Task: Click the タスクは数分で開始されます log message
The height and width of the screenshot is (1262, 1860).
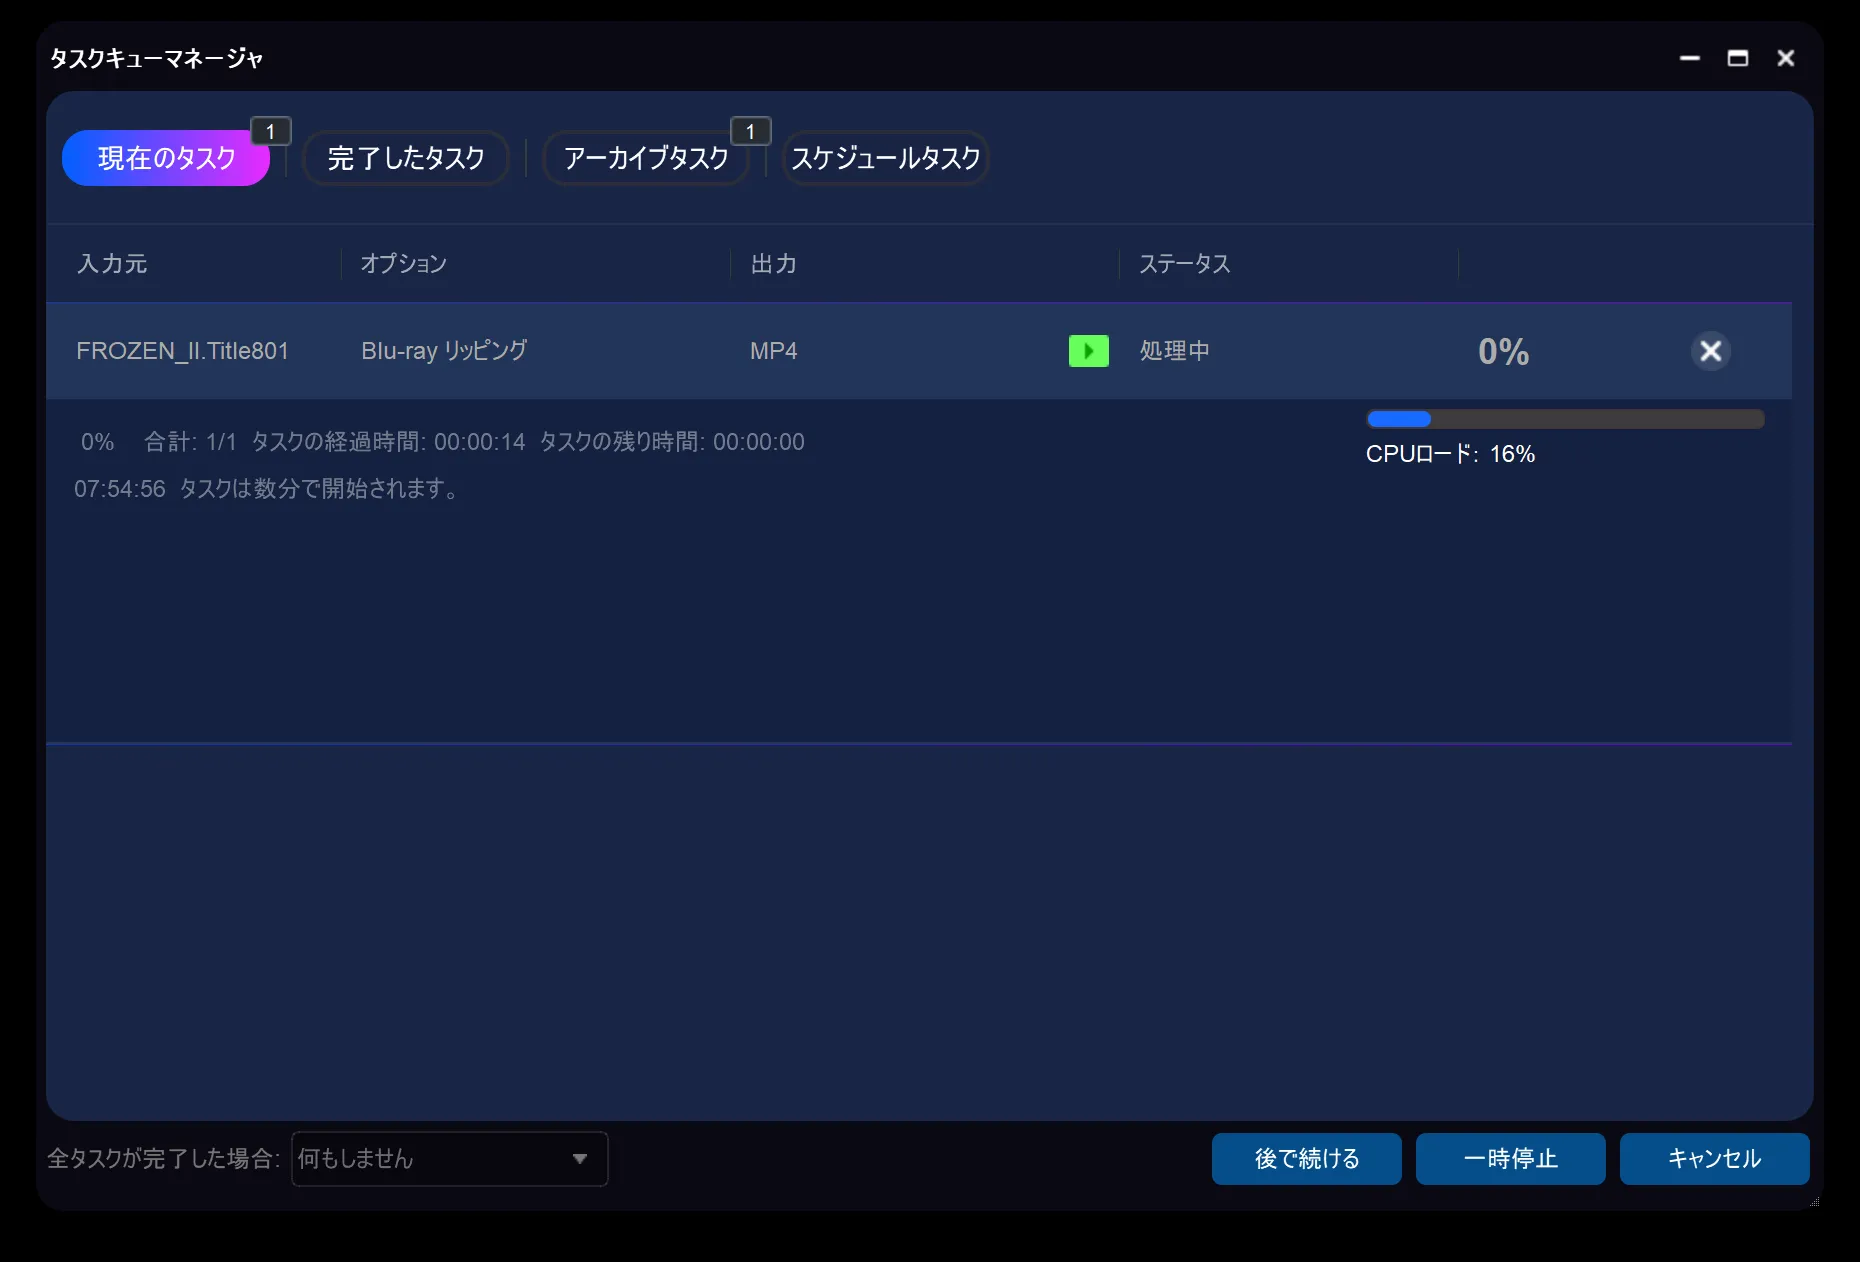Action: [320, 489]
